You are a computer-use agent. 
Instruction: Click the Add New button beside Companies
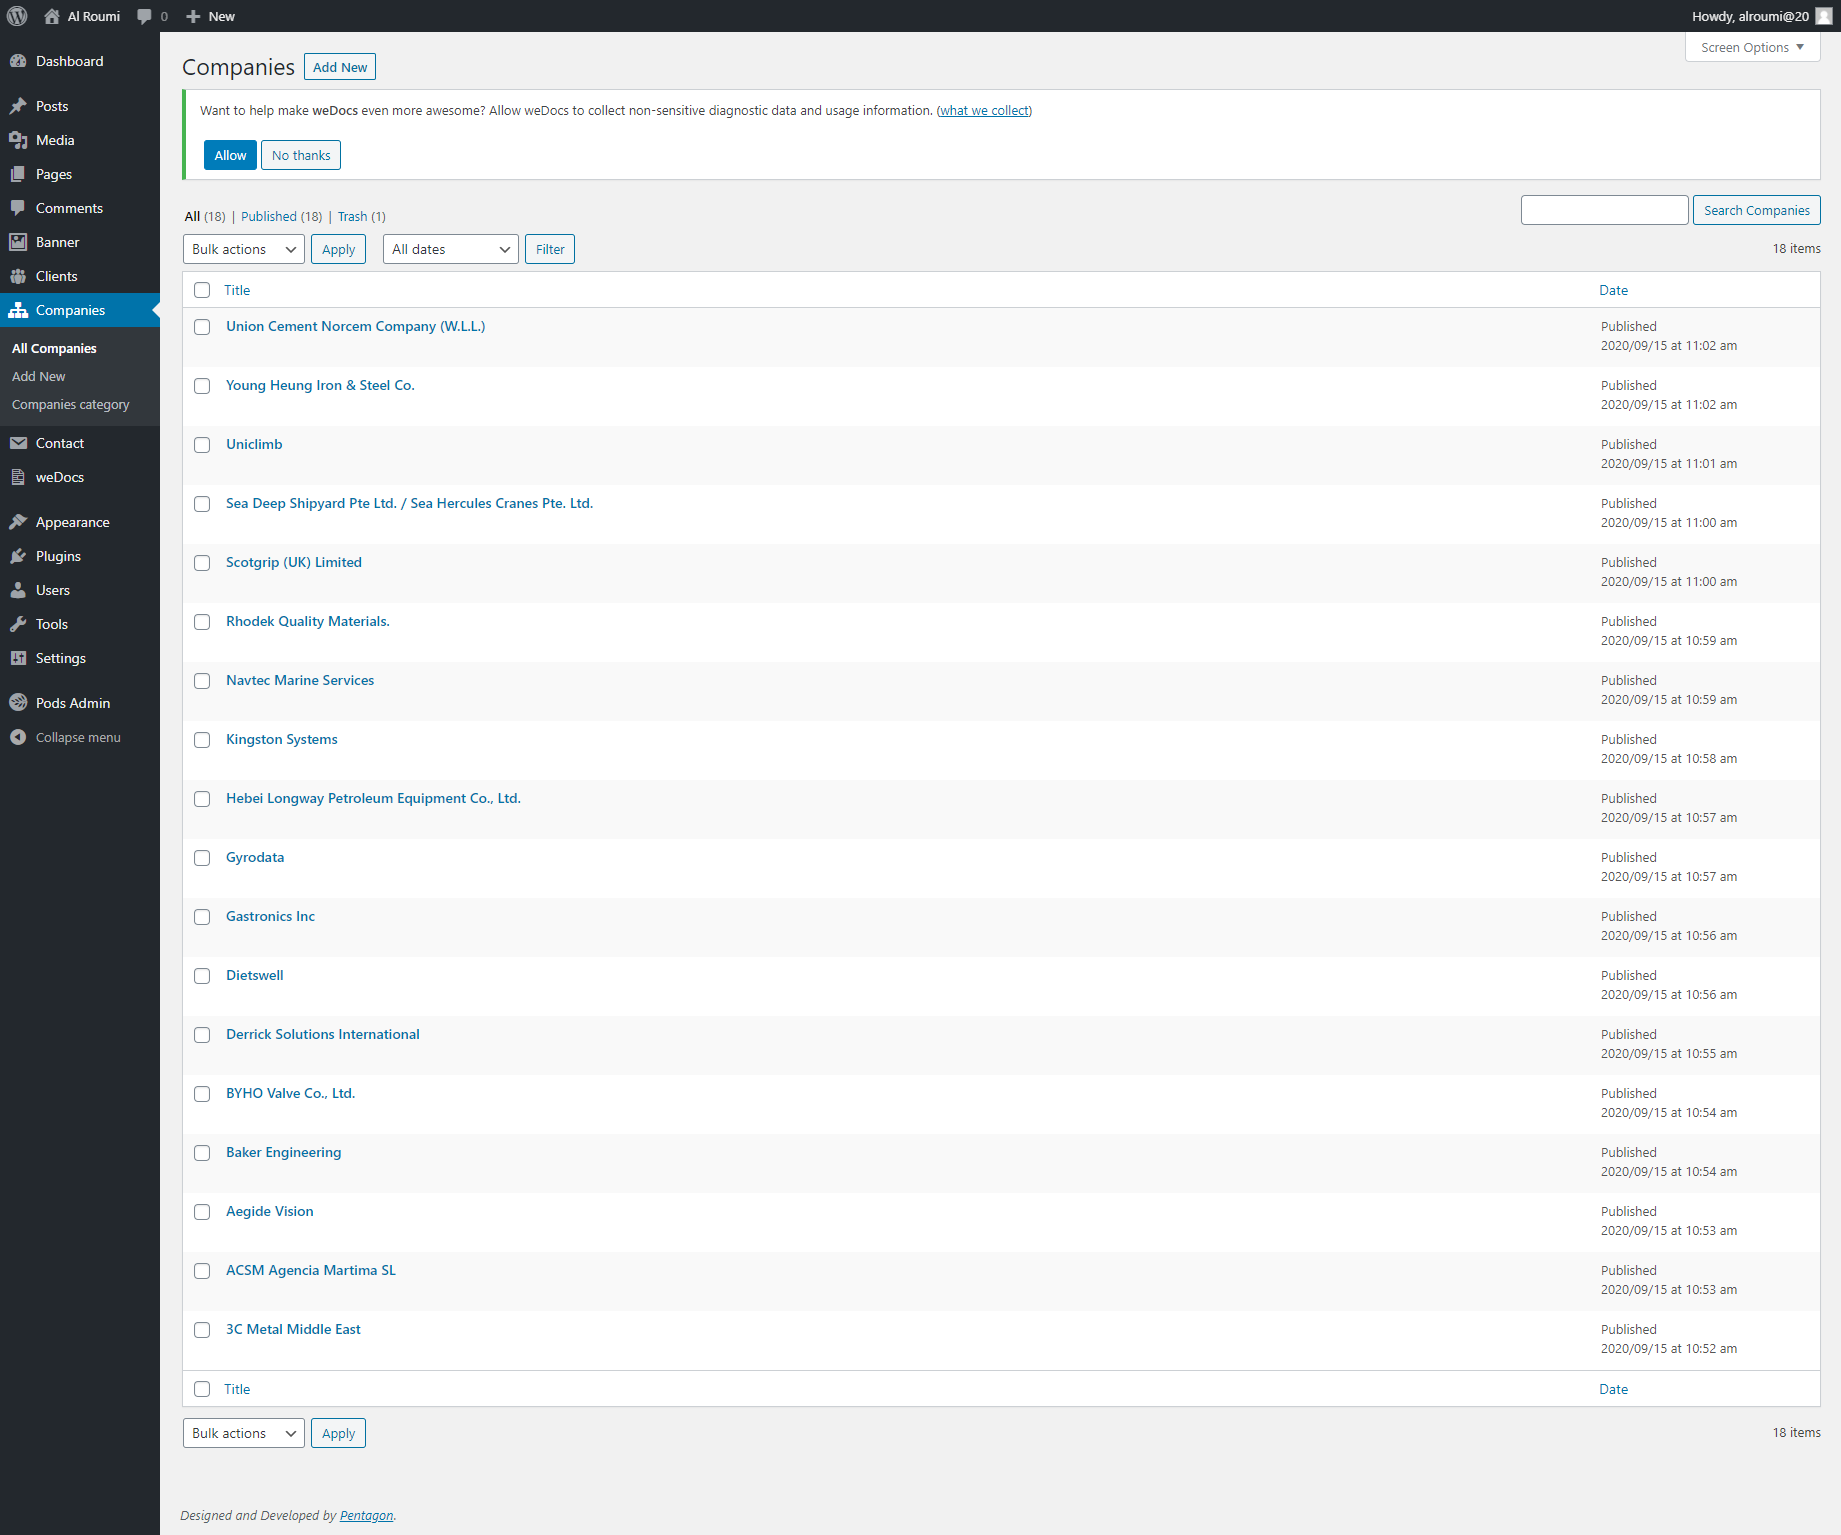click(x=340, y=67)
